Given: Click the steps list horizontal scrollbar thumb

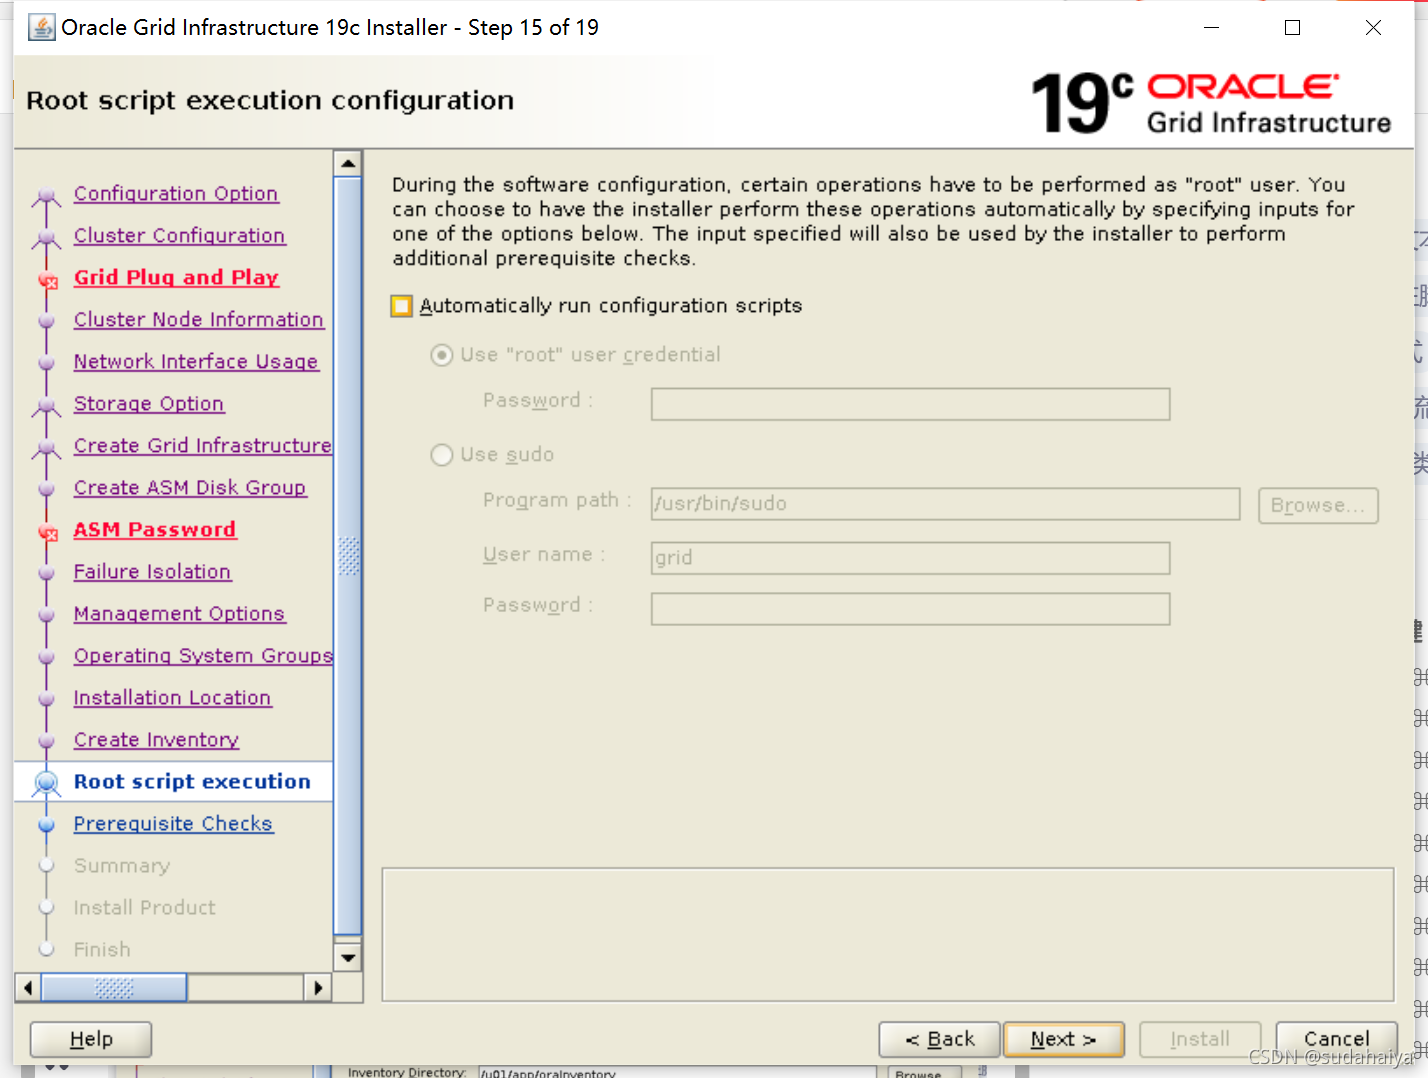Looking at the screenshot, I should coord(114,988).
